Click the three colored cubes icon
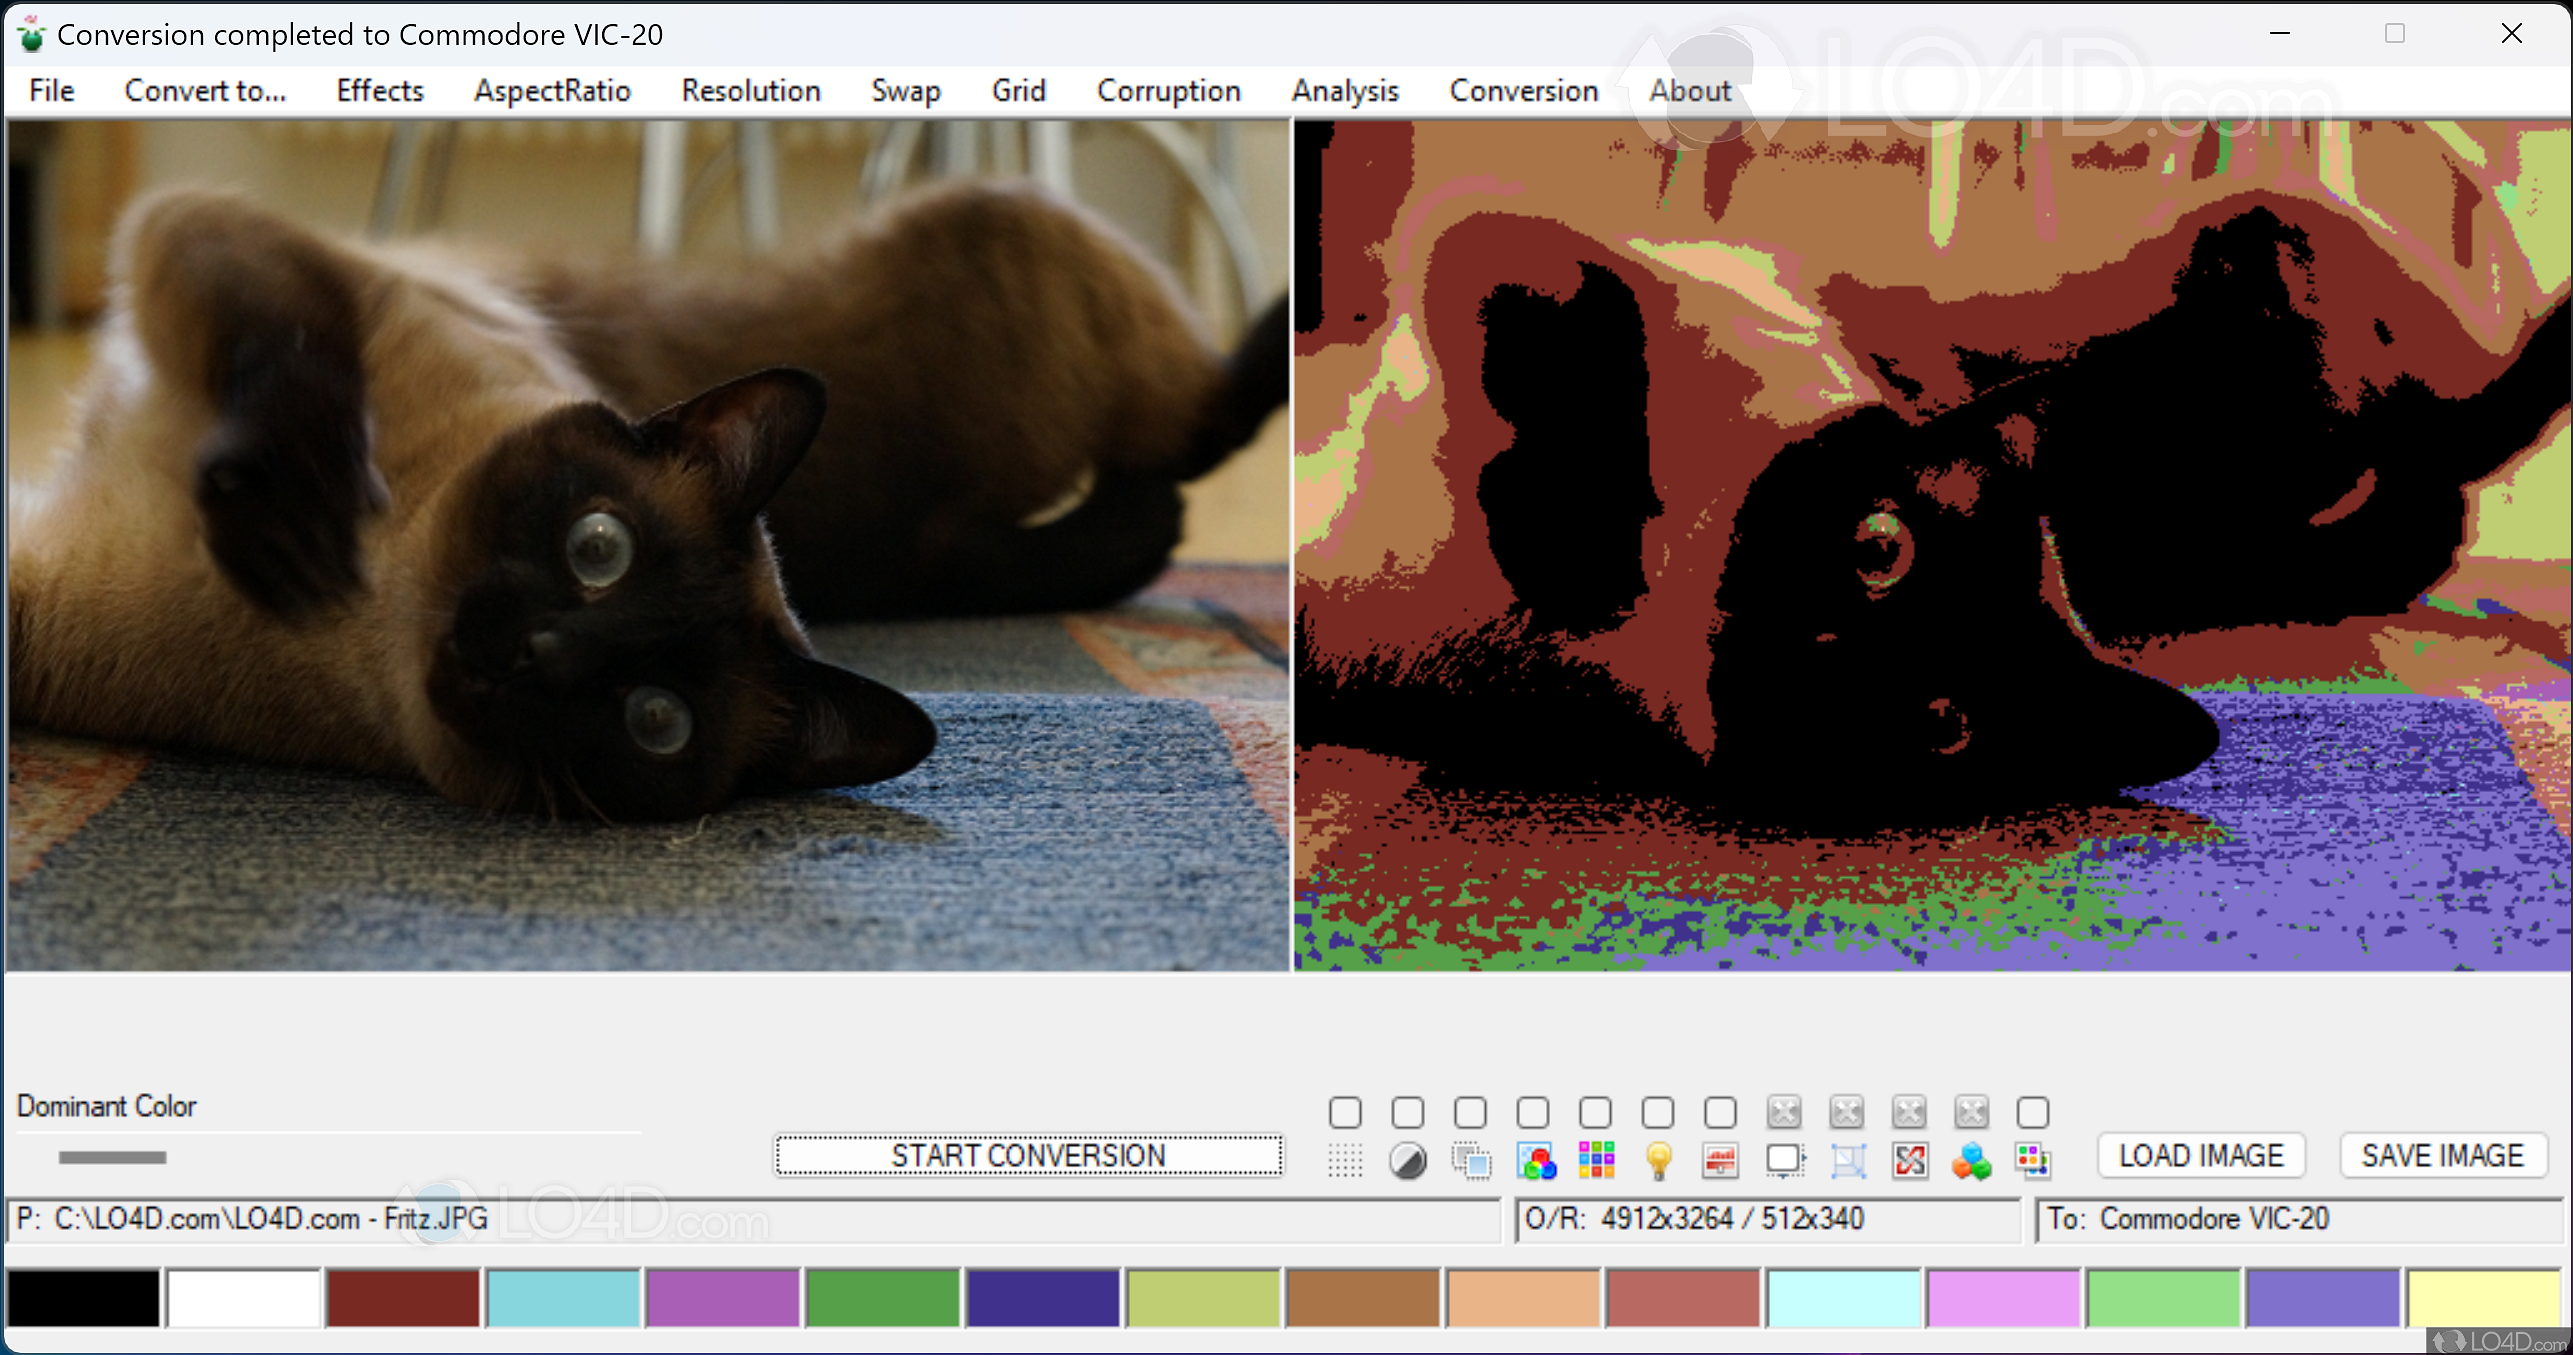This screenshot has width=2573, height=1355. (x=1971, y=1160)
